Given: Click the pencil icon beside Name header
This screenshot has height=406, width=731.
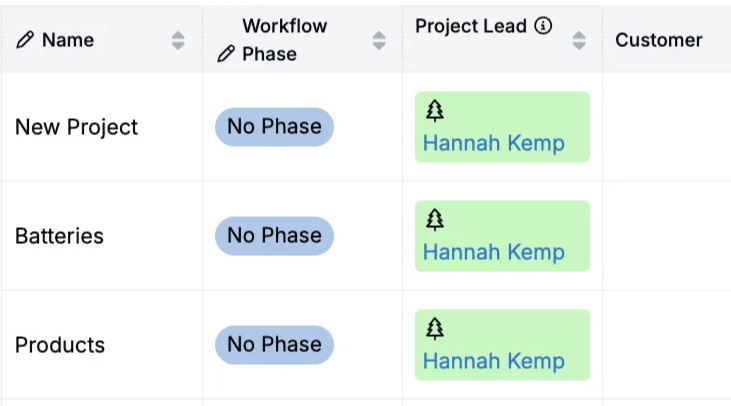Looking at the screenshot, I should coord(25,40).
